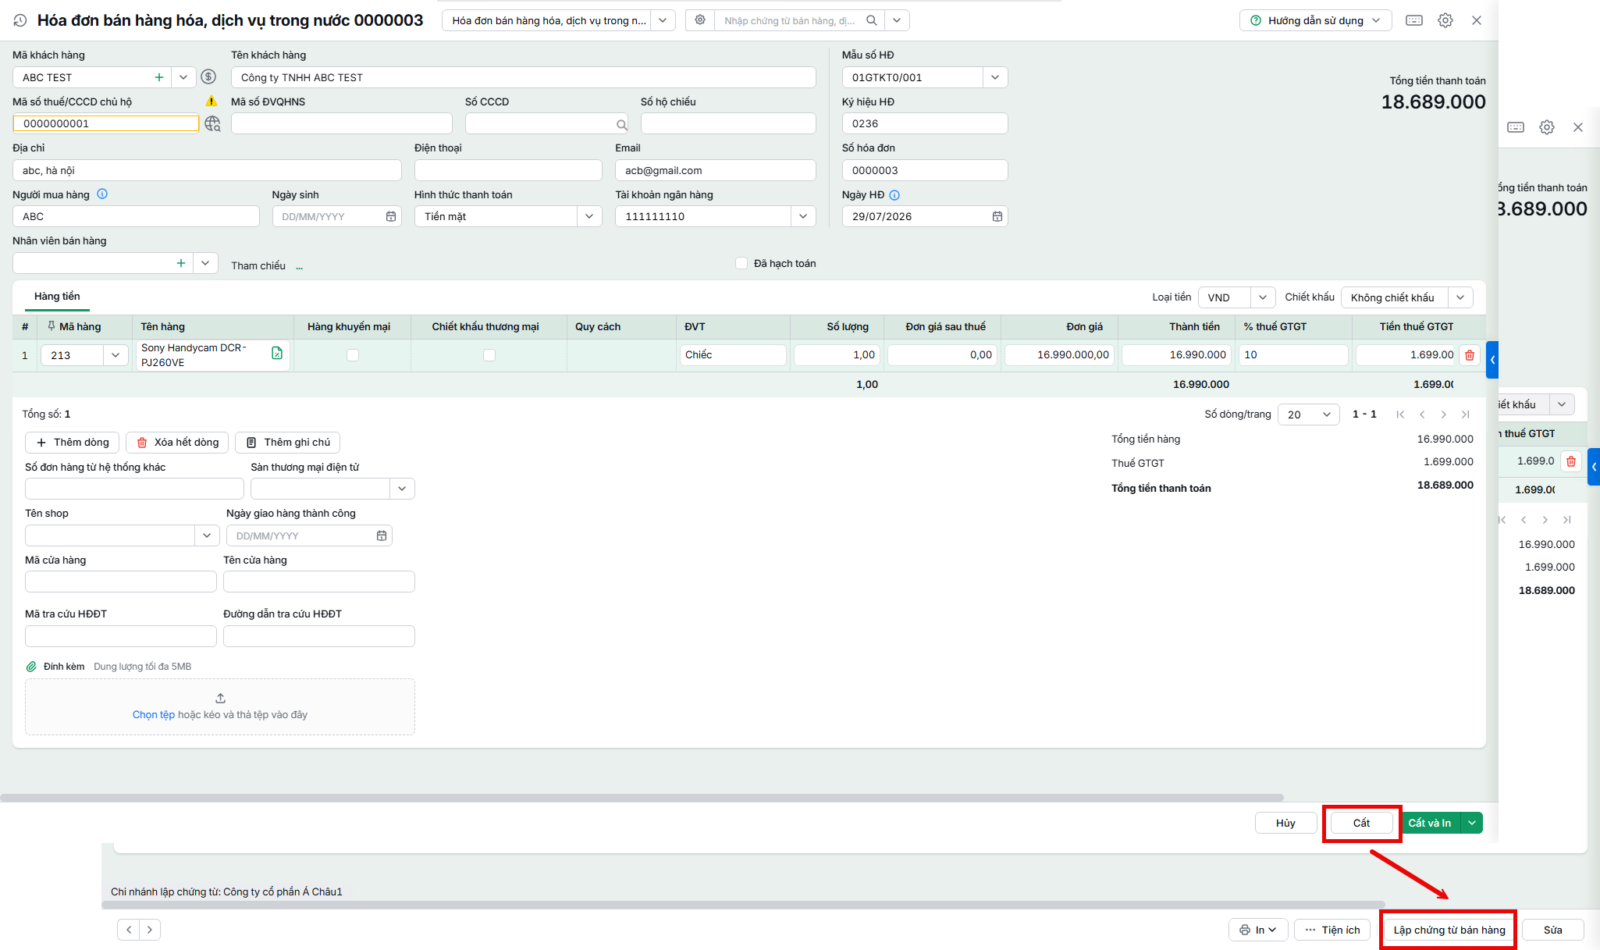Image resolution: width=1600 pixels, height=950 pixels.
Task: Go to next voucher arrow at bottom left
Action: point(150,930)
